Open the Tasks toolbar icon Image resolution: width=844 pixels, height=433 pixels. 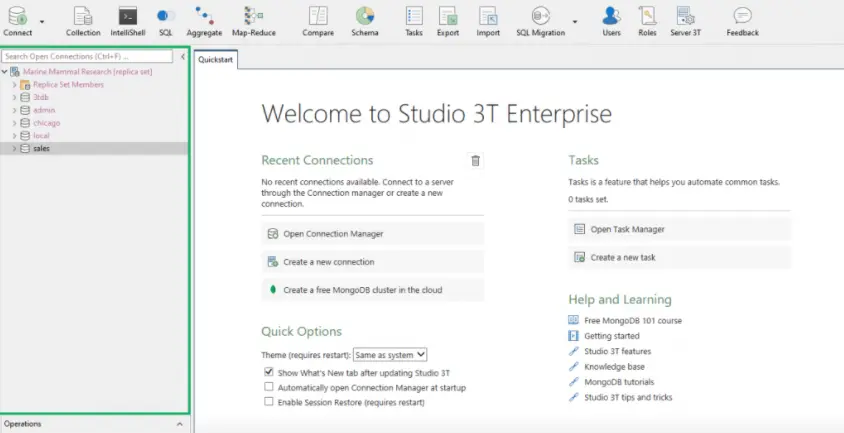tap(413, 21)
